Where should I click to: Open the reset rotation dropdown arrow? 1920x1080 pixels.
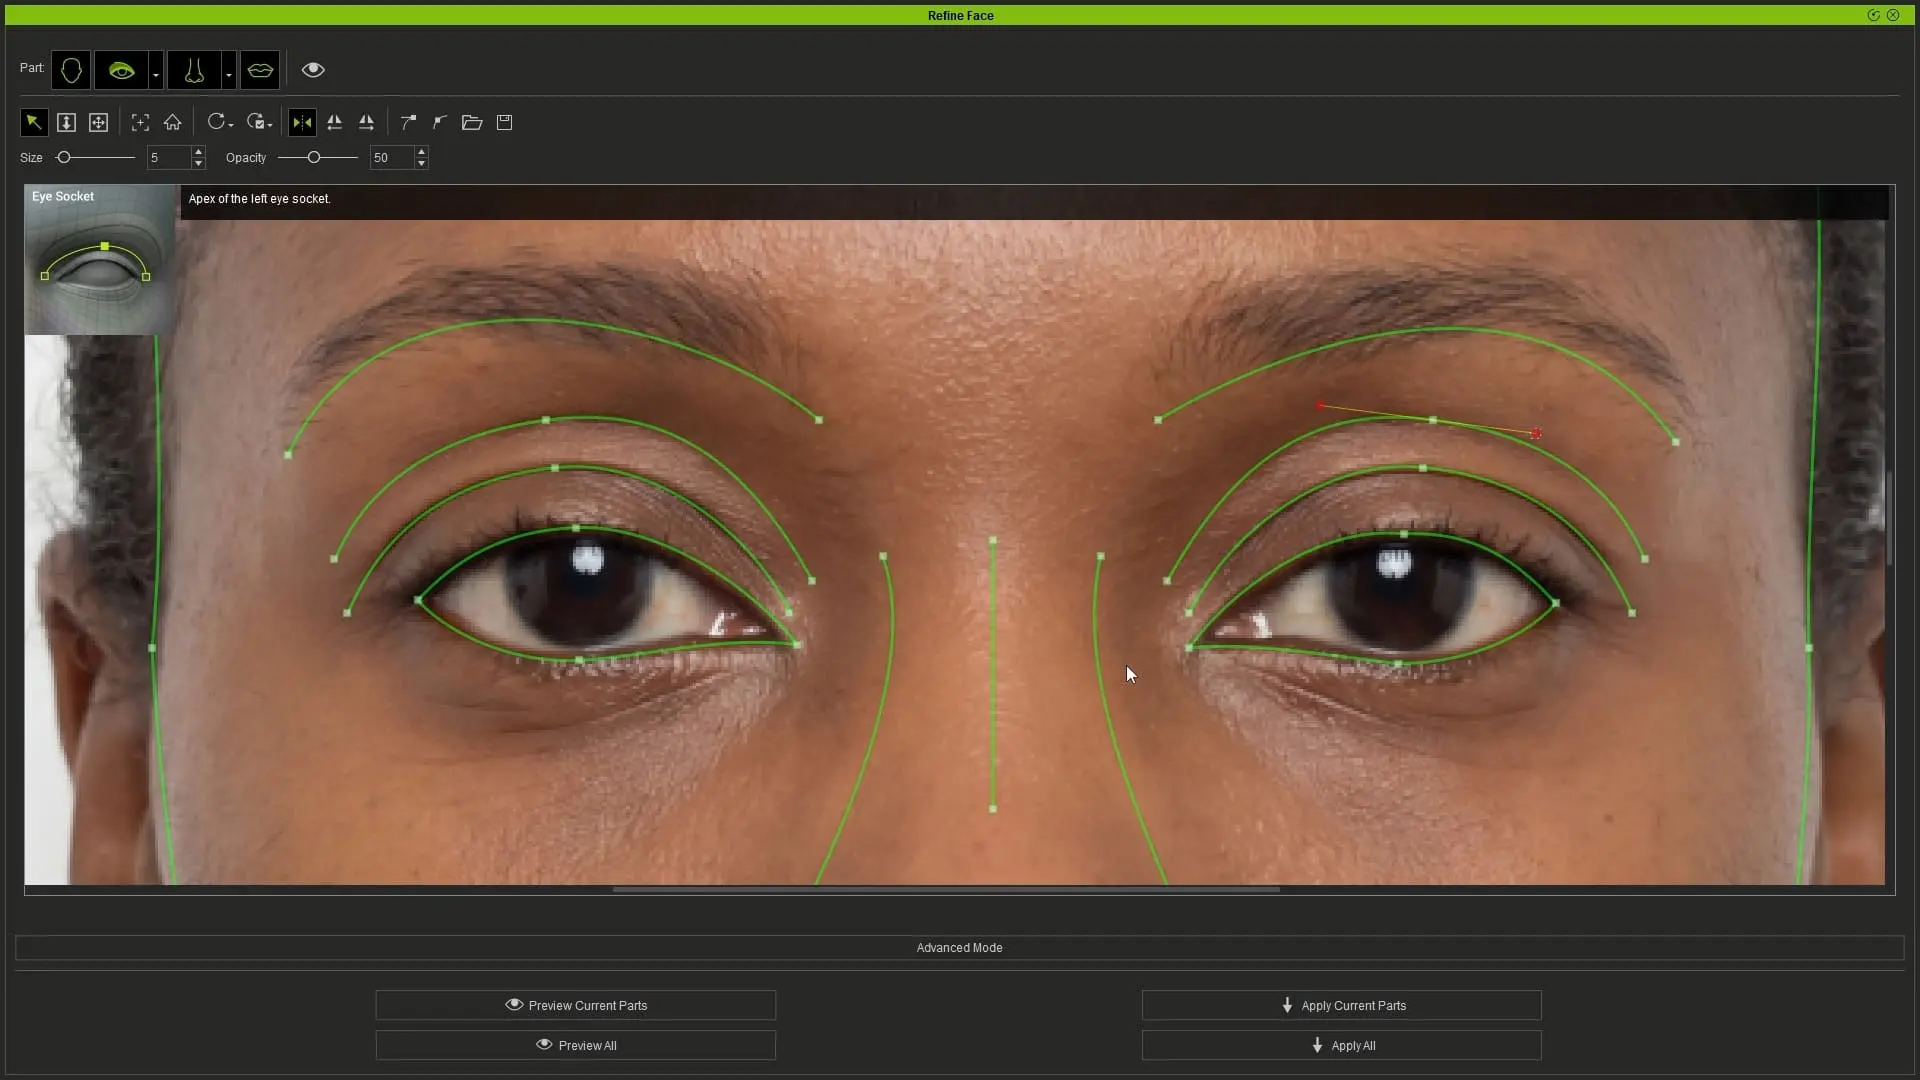point(232,125)
